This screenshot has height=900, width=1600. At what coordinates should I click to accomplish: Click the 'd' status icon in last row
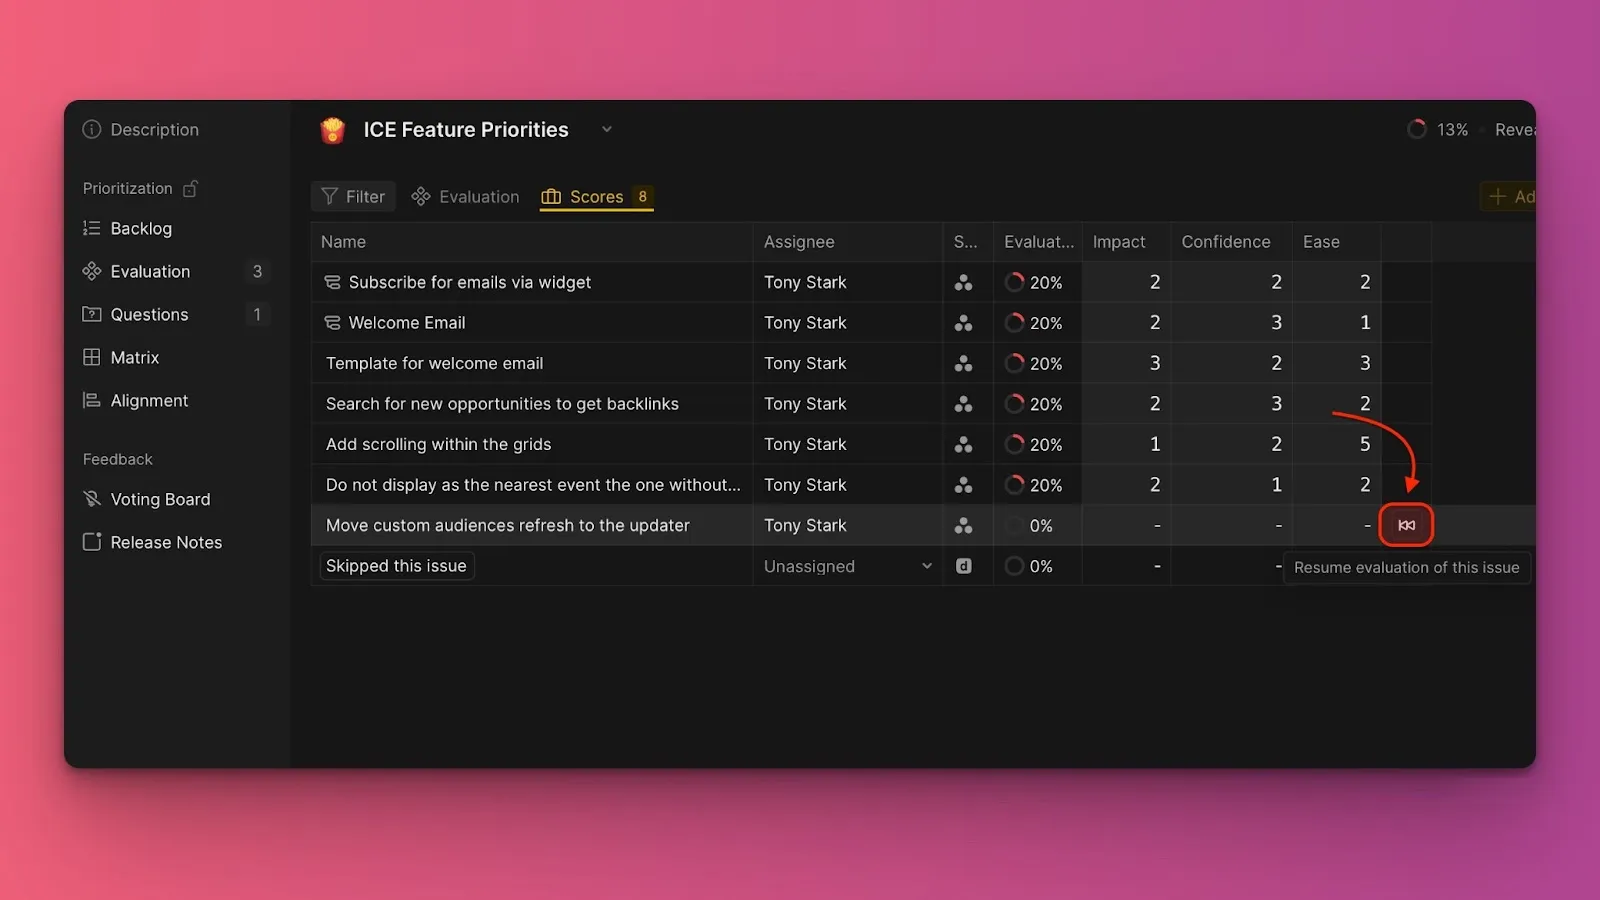963,566
